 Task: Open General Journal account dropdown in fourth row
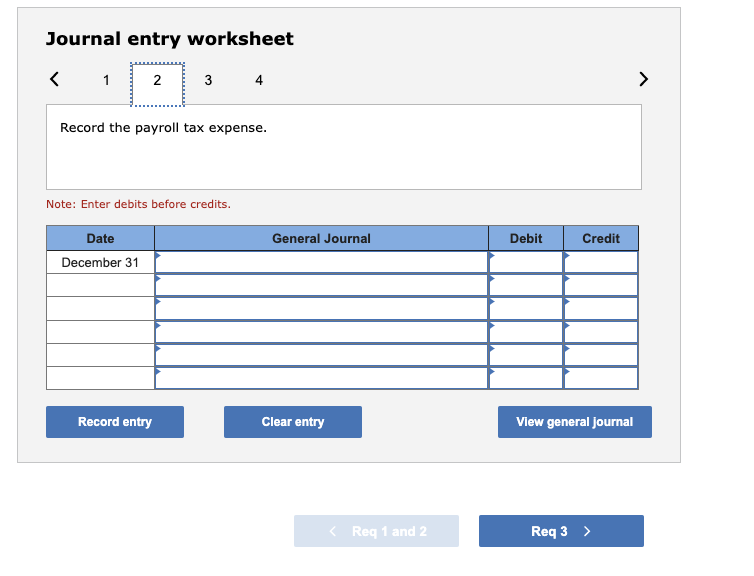click(x=321, y=332)
